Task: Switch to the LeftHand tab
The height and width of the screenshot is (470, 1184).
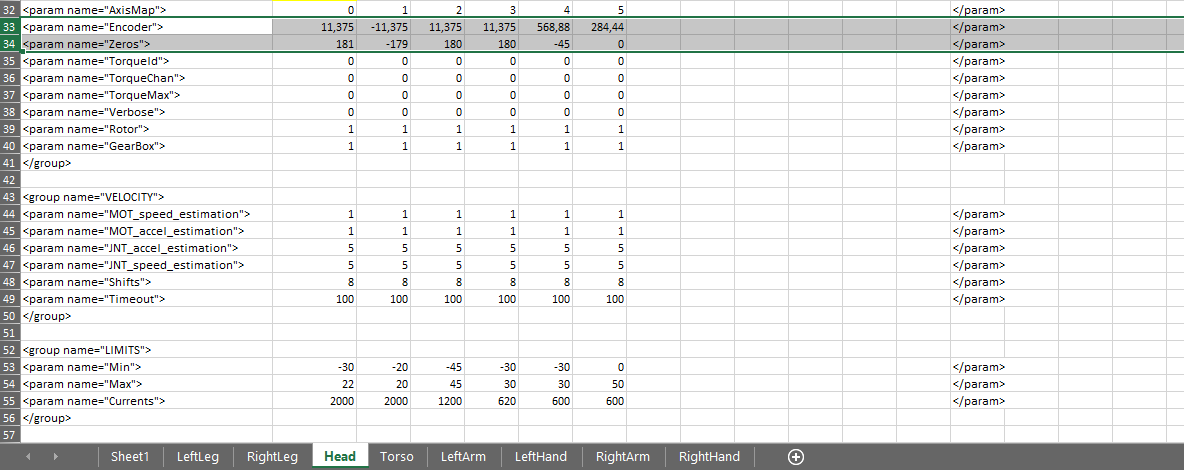Action: (x=540, y=457)
